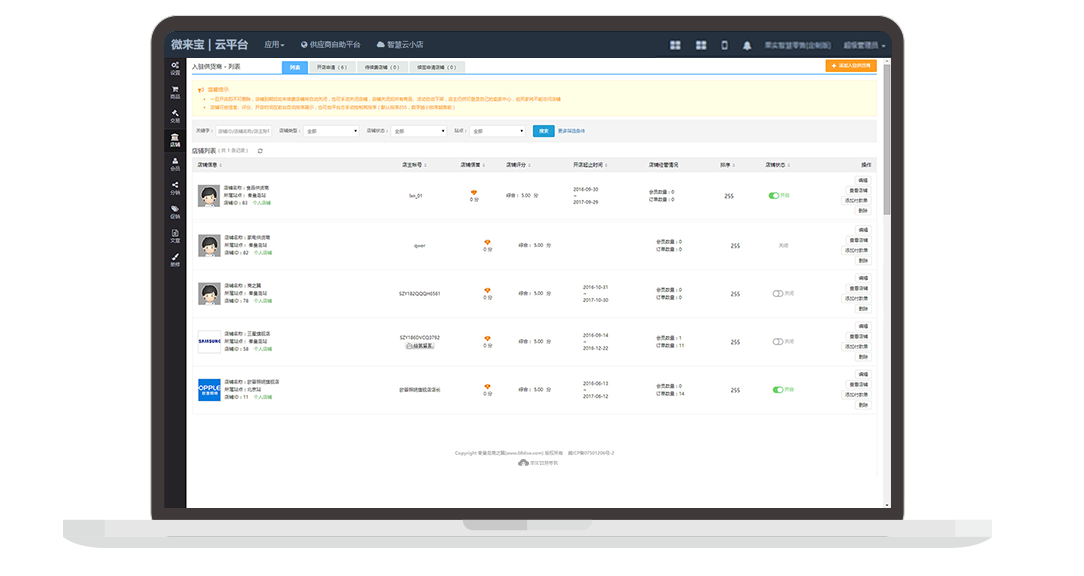Click the 促销 (Promotion) tag icon
Screen dimensions: 1084x576
pos(175,211)
